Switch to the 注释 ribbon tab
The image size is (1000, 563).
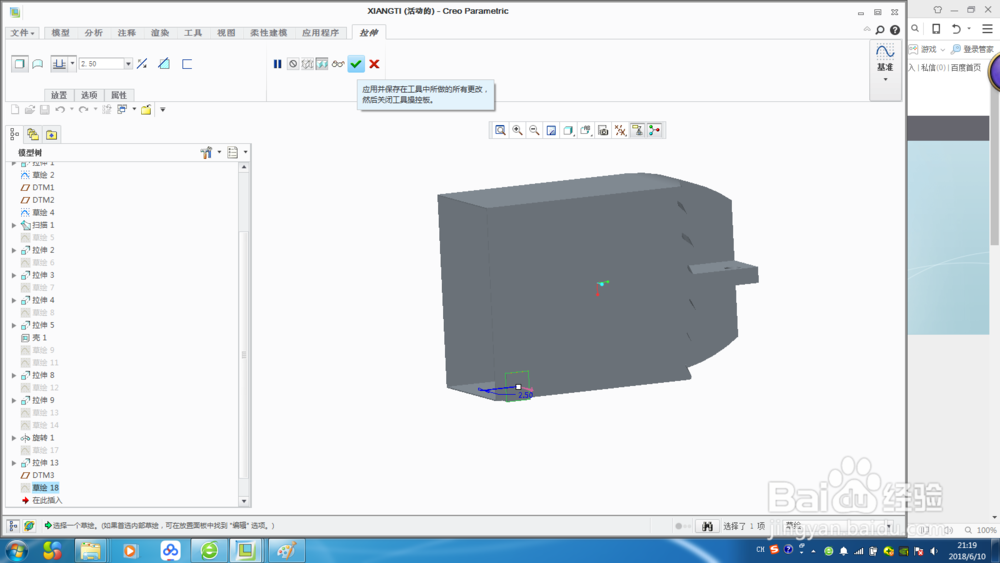pos(127,33)
